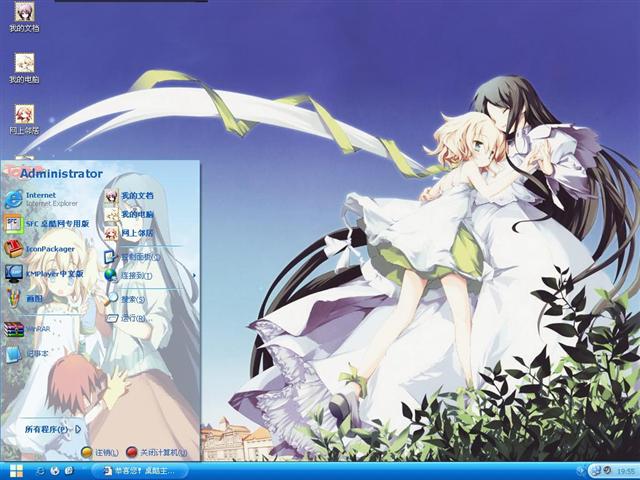640x480 pixels.
Task: Click the Quick Launch icon left of the globe
Action: [x=40, y=471]
